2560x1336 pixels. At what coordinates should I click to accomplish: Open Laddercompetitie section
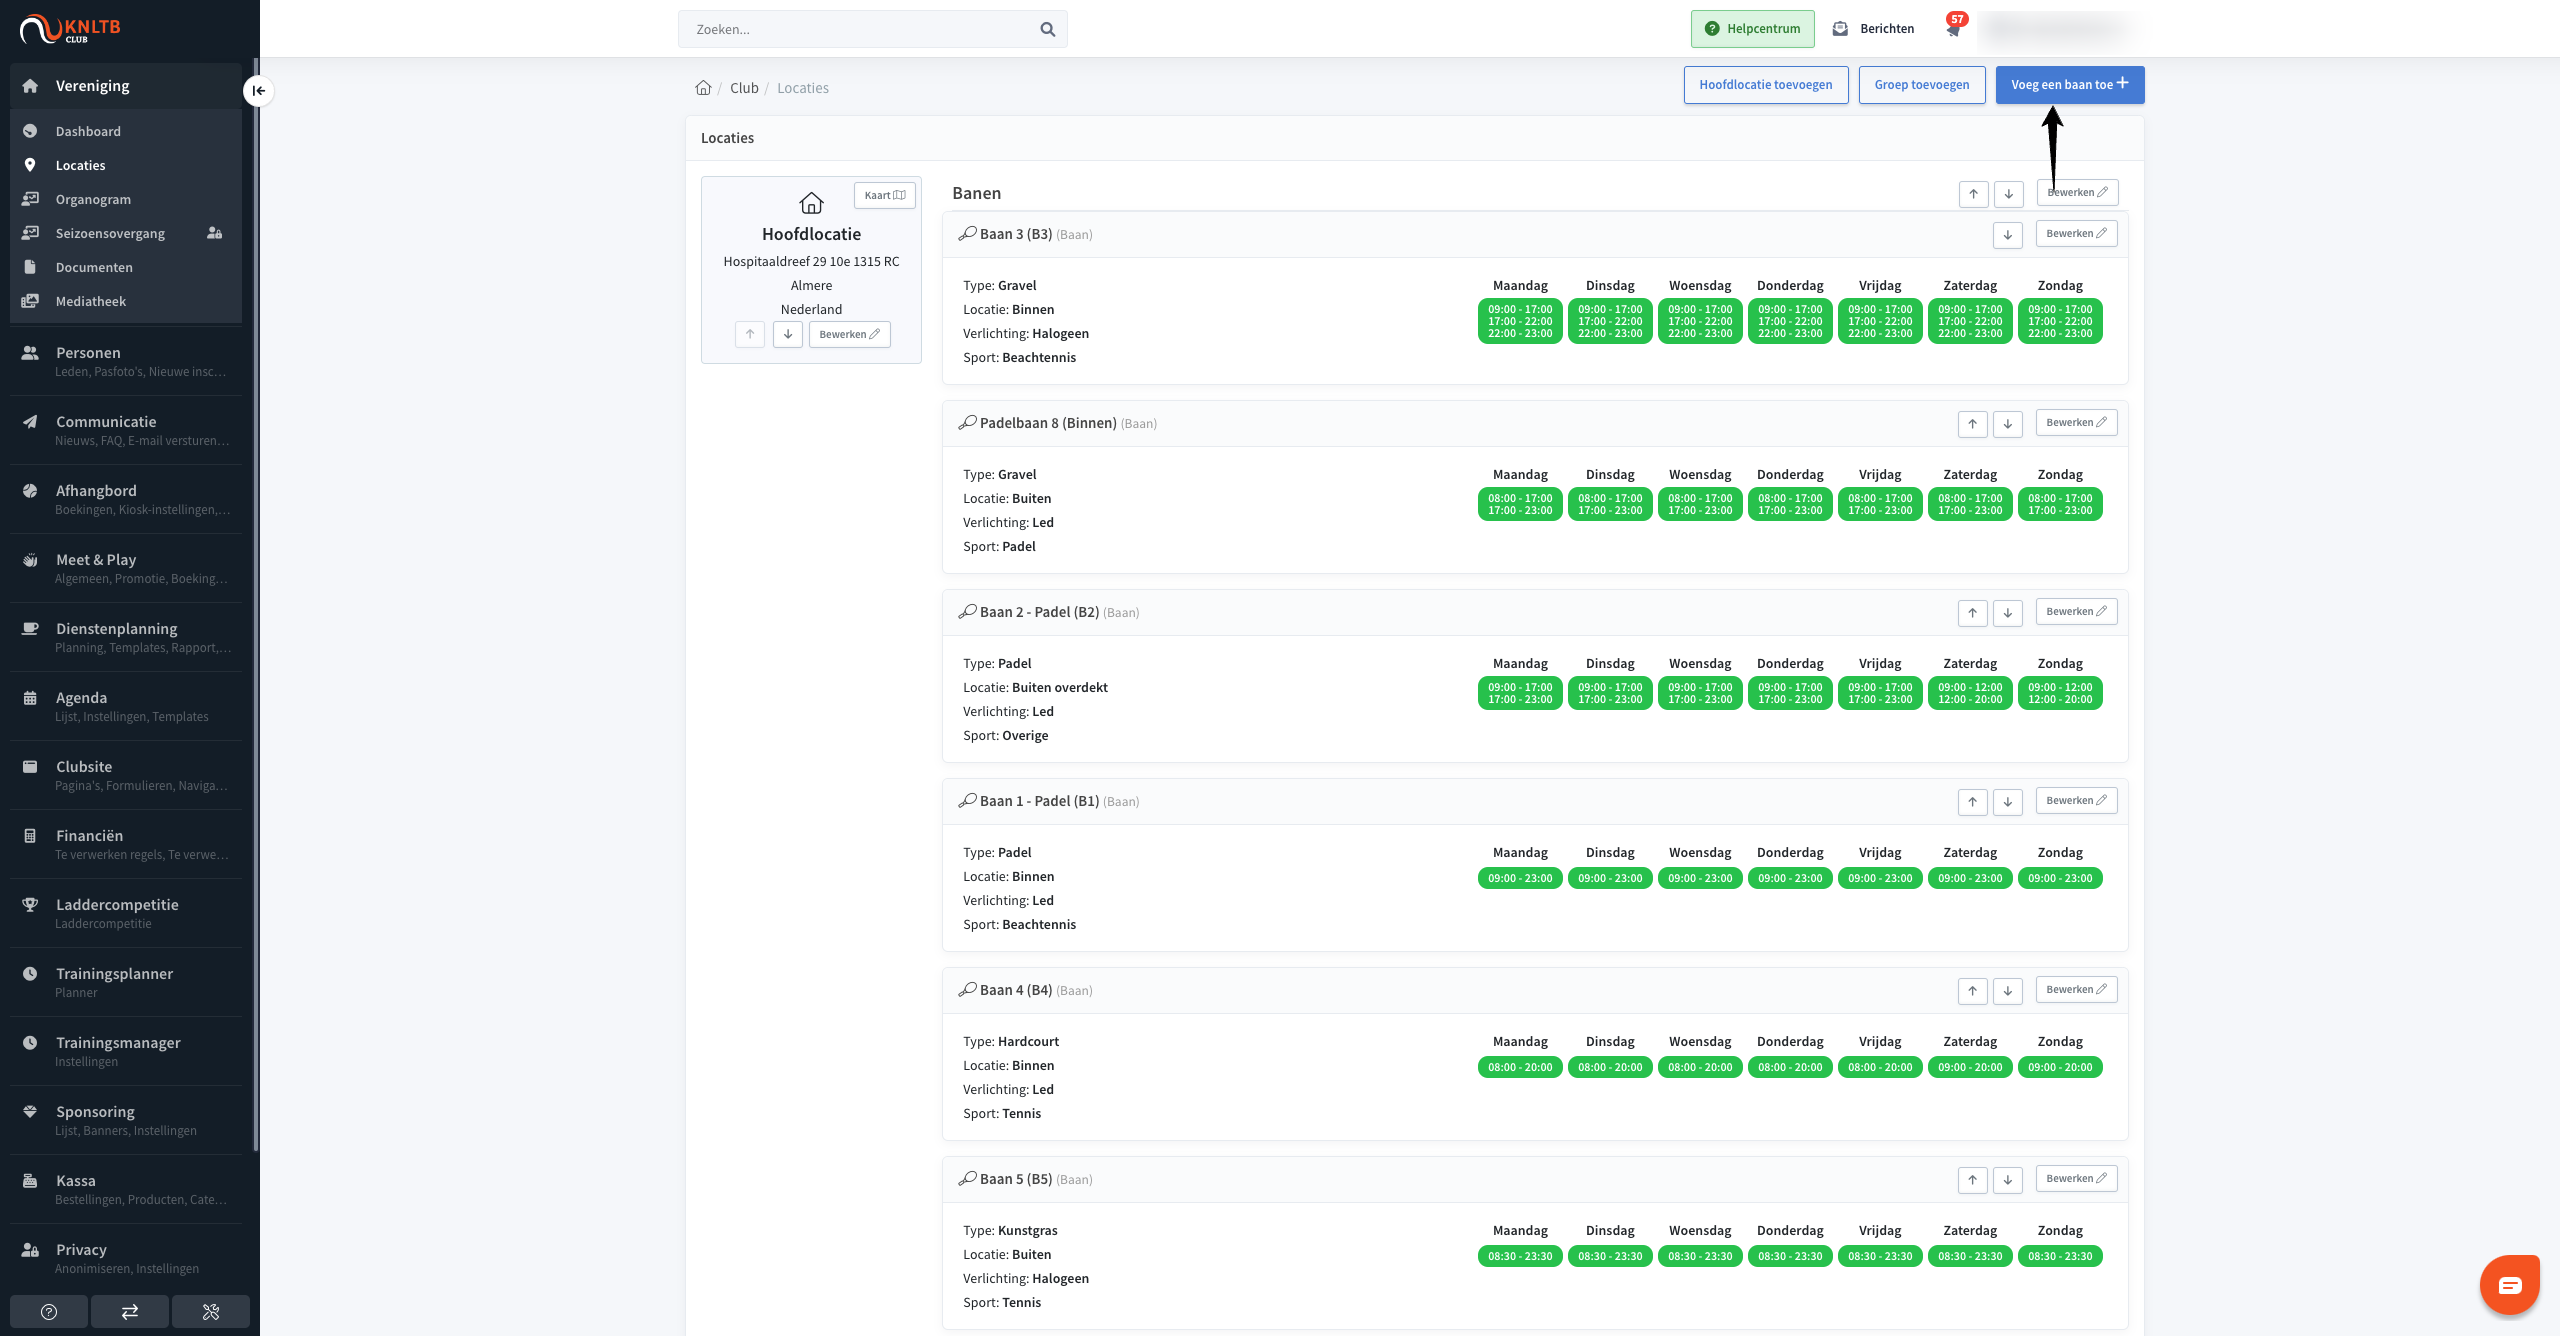126,913
